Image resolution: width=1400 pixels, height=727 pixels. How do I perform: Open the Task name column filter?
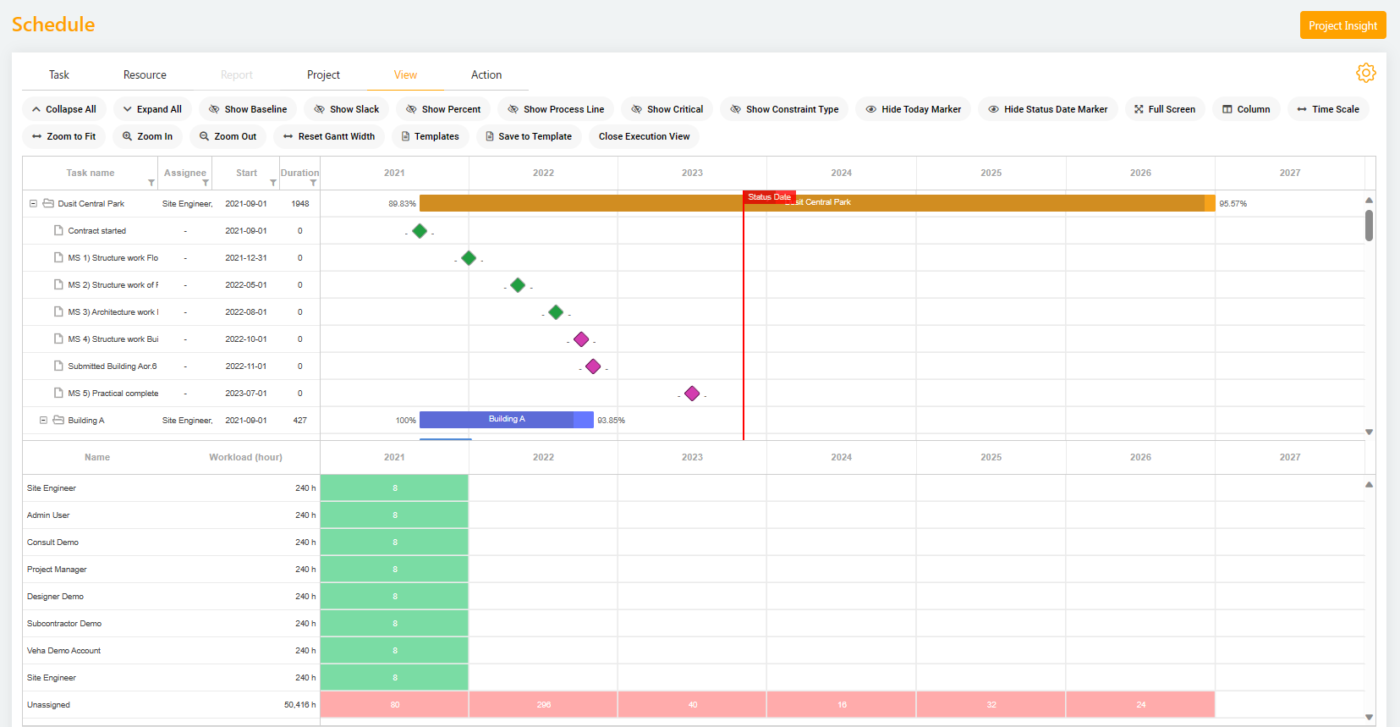click(151, 183)
